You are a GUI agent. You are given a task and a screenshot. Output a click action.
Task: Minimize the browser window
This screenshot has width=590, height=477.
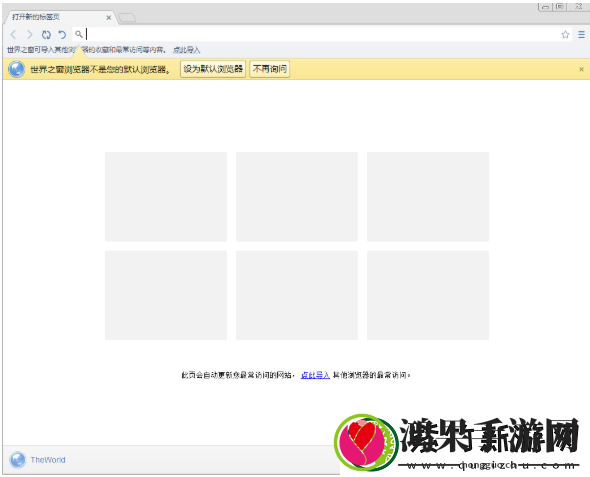545,7
